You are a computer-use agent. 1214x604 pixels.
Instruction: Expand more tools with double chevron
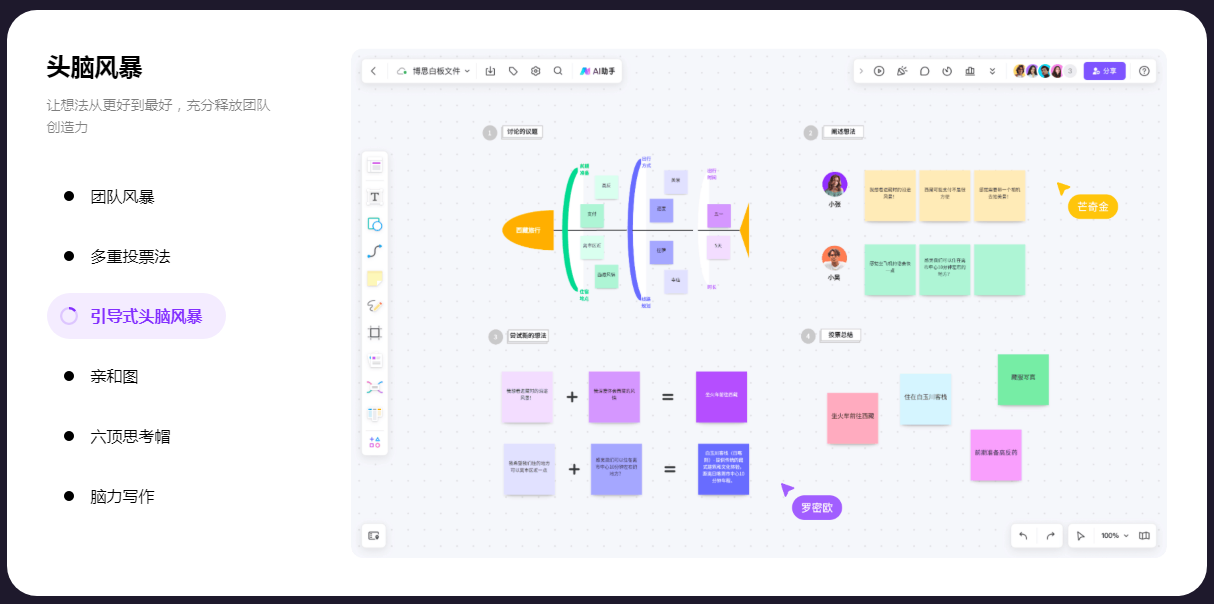click(992, 71)
